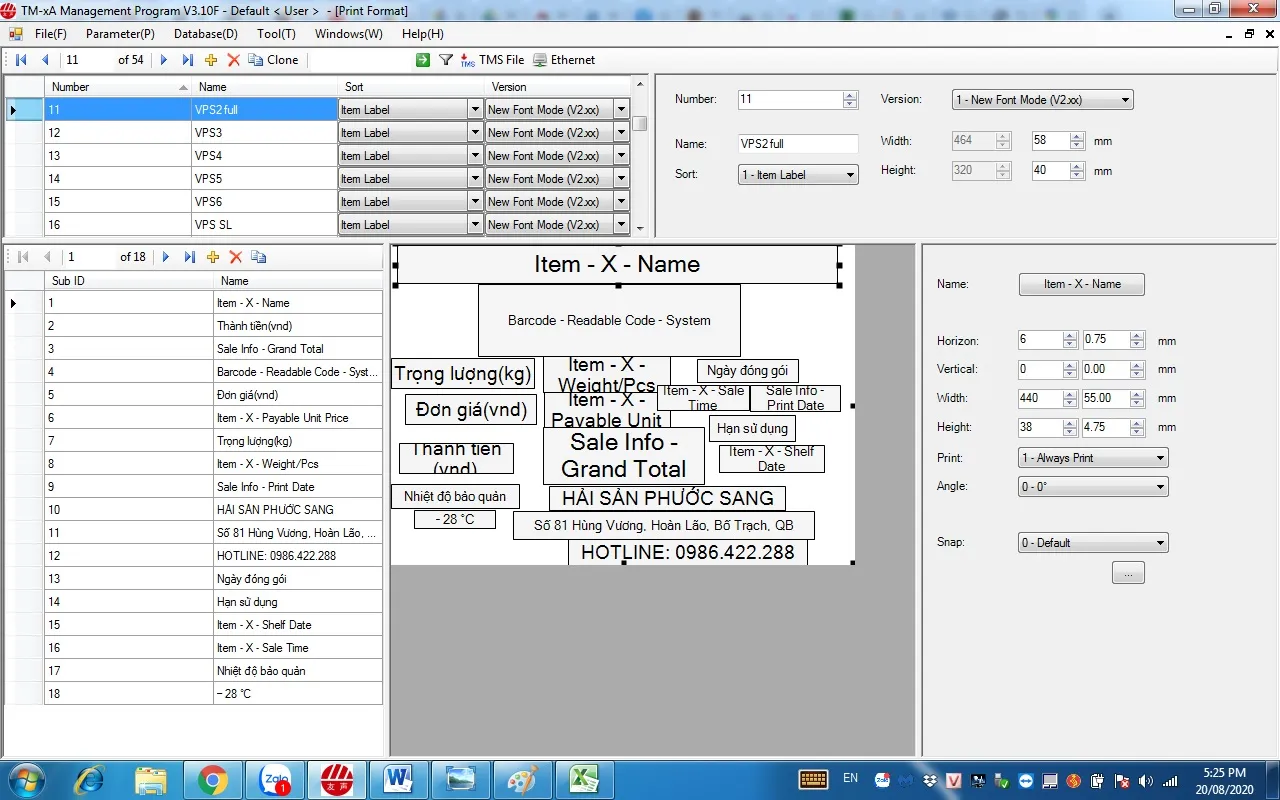Open Excel from taskbar
The height and width of the screenshot is (800, 1280).
(584, 779)
